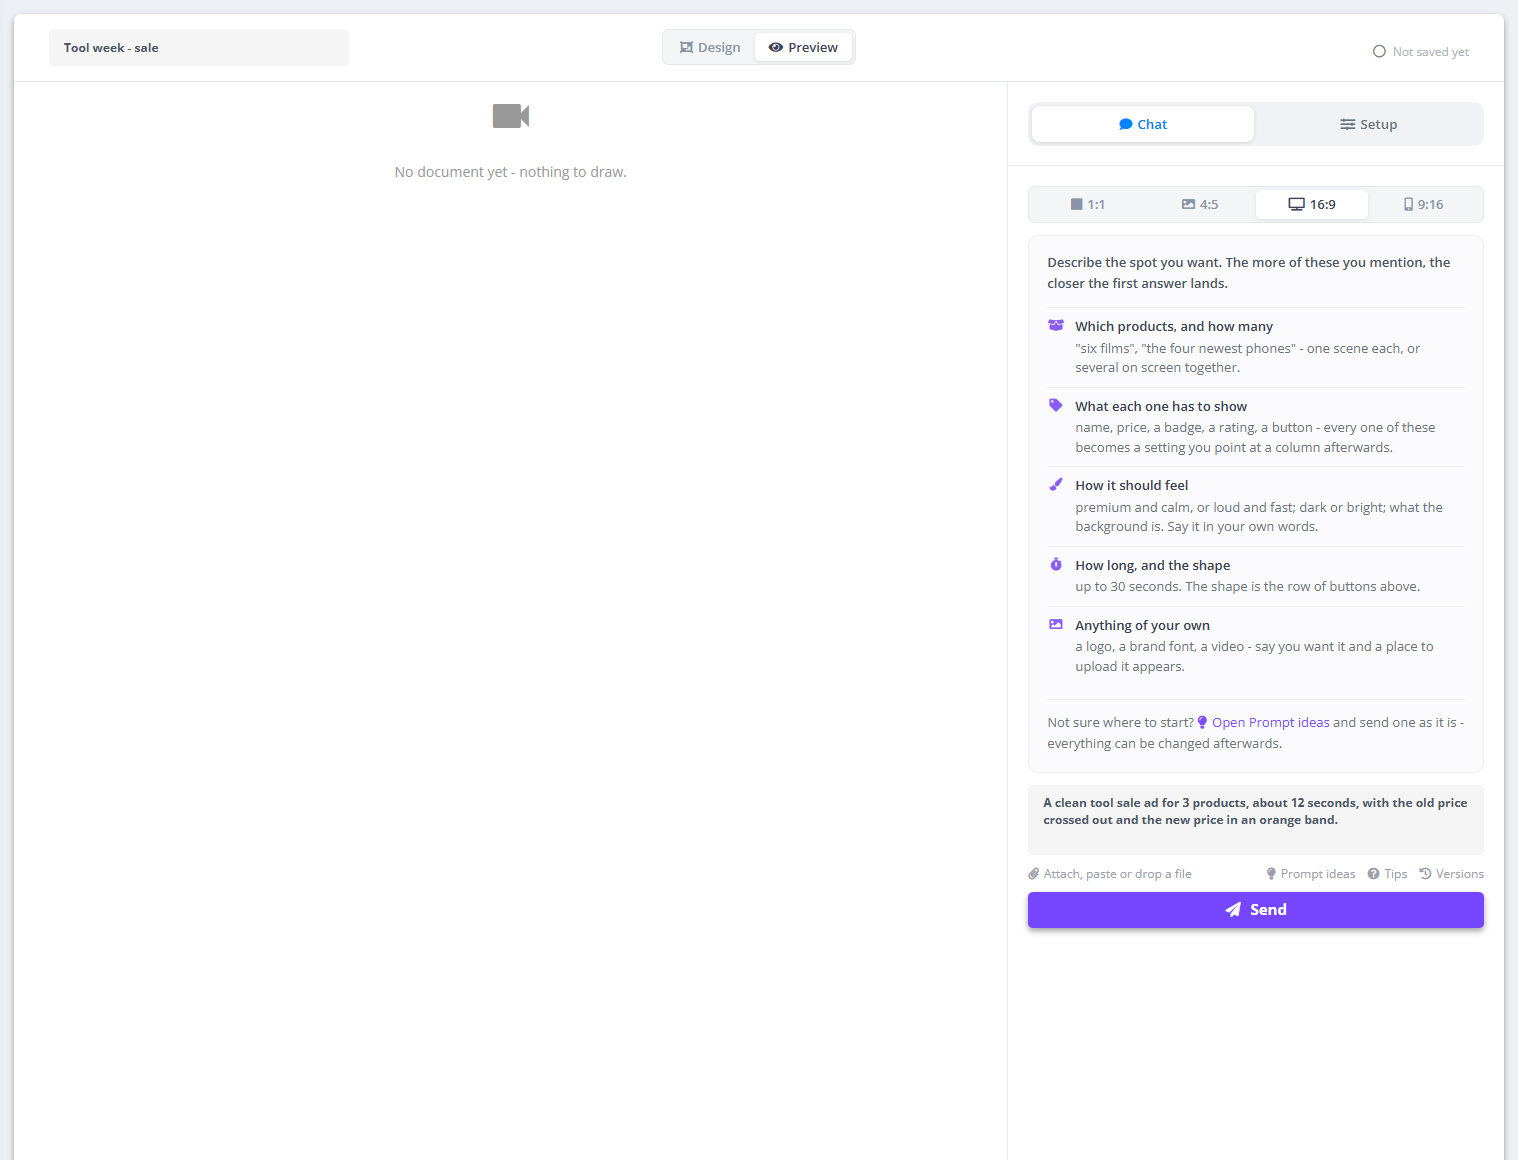Switch to the Design view
The width and height of the screenshot is (1518, 1160).
click(710, 47)
